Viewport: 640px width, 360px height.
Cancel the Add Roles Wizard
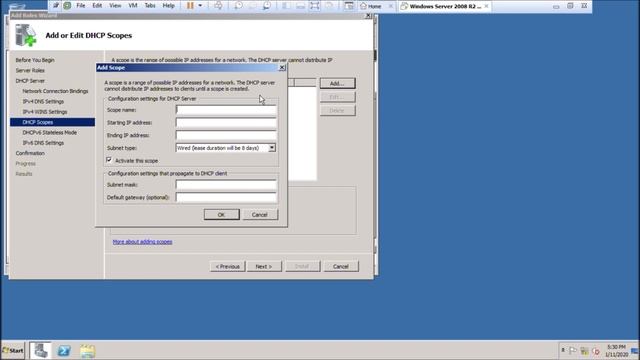(341, 267)
